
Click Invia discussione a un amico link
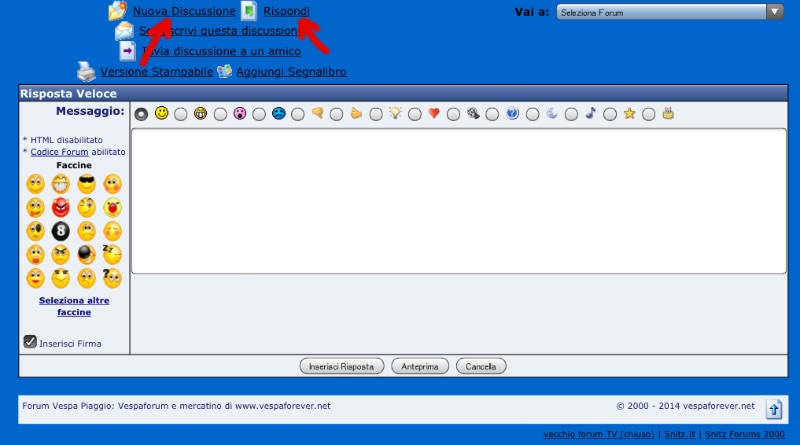(221, 51)
